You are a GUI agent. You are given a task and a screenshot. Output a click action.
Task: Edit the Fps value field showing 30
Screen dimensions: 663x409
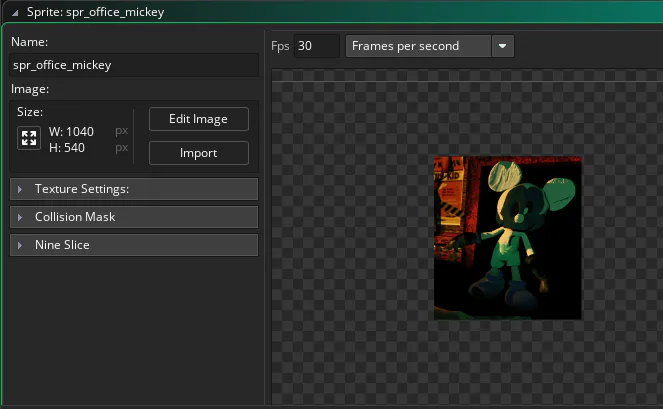click(317, 46)
